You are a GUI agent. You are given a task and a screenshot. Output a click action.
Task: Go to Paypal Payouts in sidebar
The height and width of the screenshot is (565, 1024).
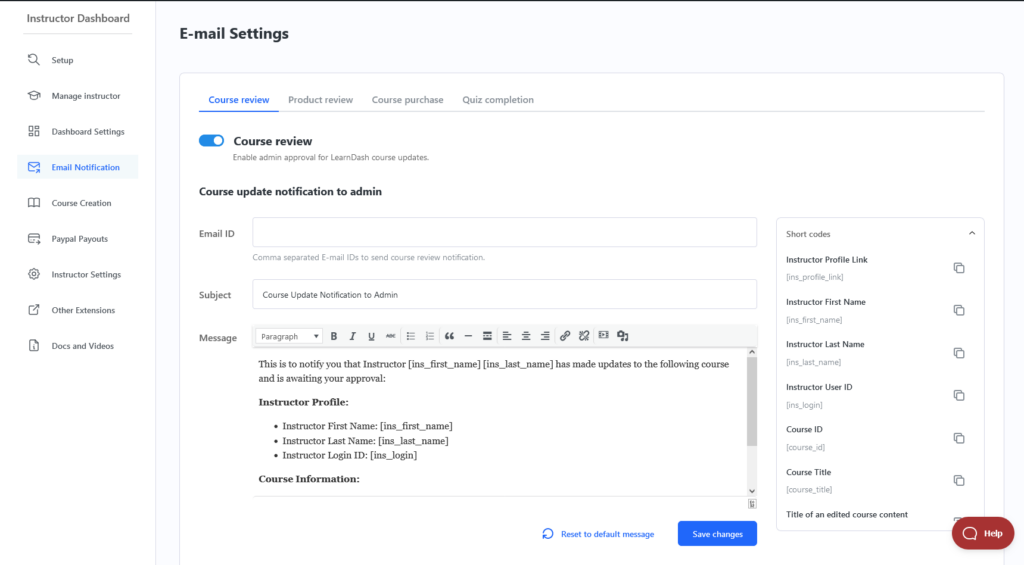pos(79,239)
